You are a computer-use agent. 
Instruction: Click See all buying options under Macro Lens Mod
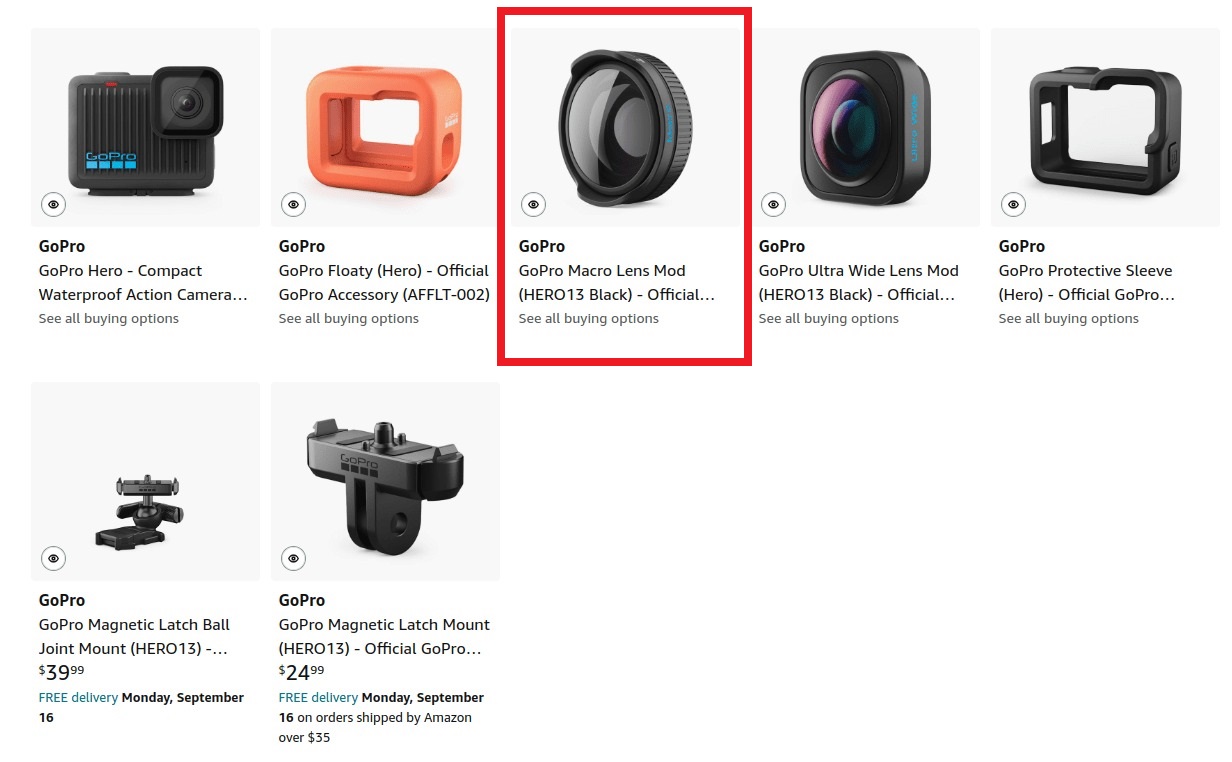589,319
